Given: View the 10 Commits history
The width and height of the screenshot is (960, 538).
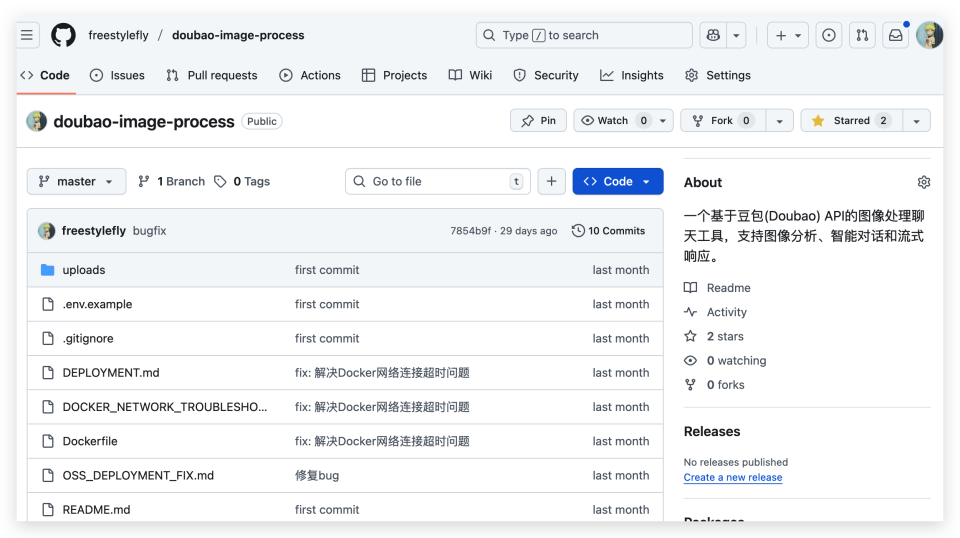Looking at the screenshot, I should (x=608, y=231).
